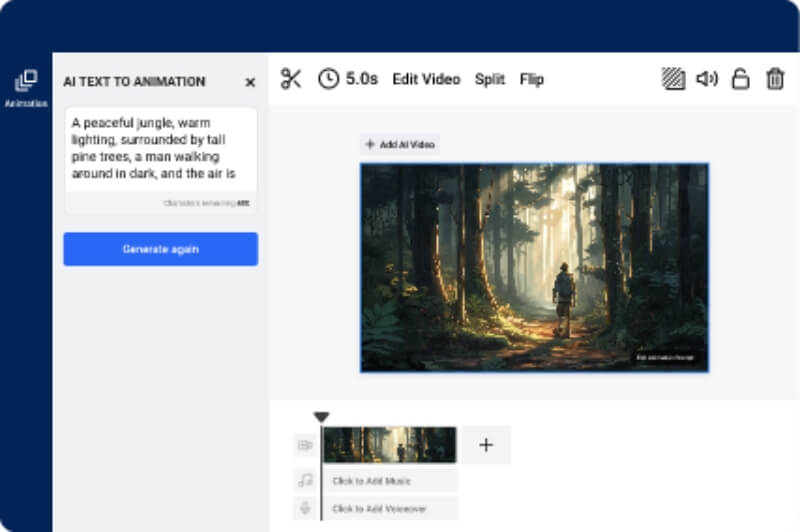This screenshot has height=532, width=800.
Task: Open the Animation sidebar panel
Action: pos(26,88)
